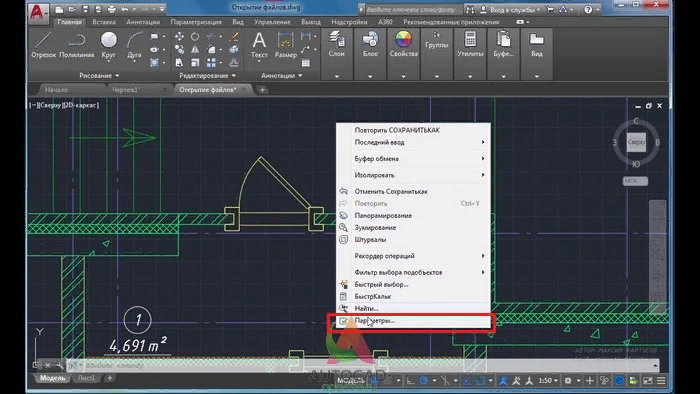Screen dimensions: 700x394
Task: Click the Rotate tool icon
Action: point(195,37)
